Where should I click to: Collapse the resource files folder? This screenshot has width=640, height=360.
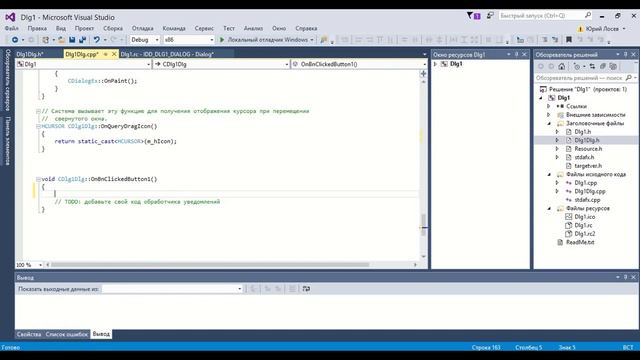tap(549, 208)
